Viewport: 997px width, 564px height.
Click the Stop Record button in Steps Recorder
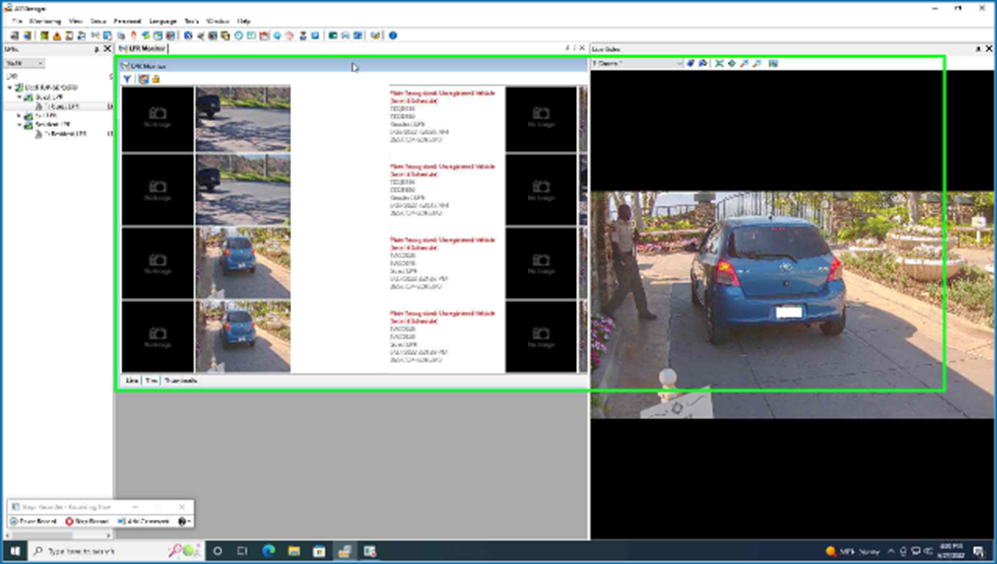coord(87,521)
